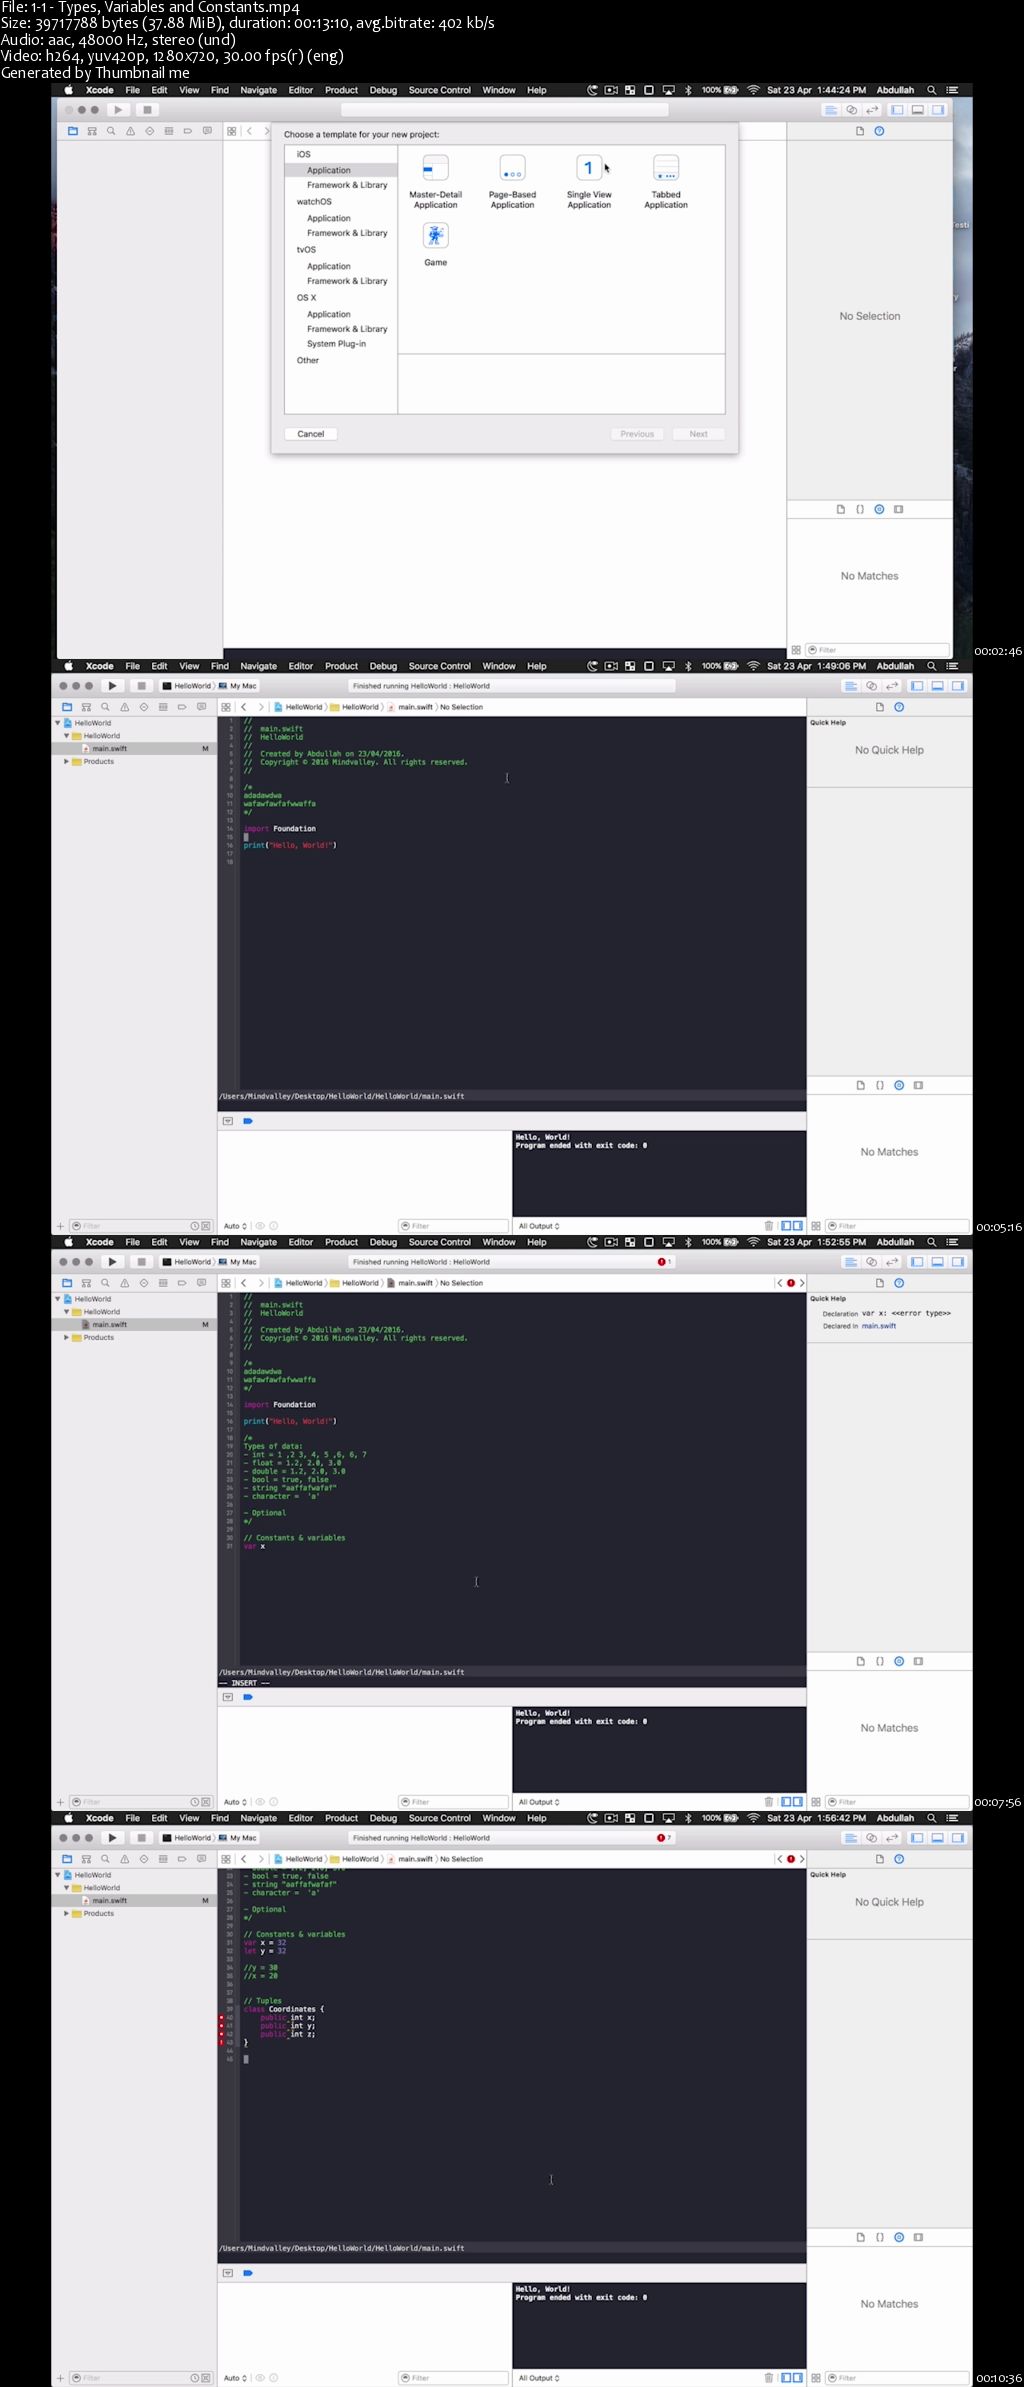Select tvOS Application category in template list
1024x2387 pixels.
(329, 266)
